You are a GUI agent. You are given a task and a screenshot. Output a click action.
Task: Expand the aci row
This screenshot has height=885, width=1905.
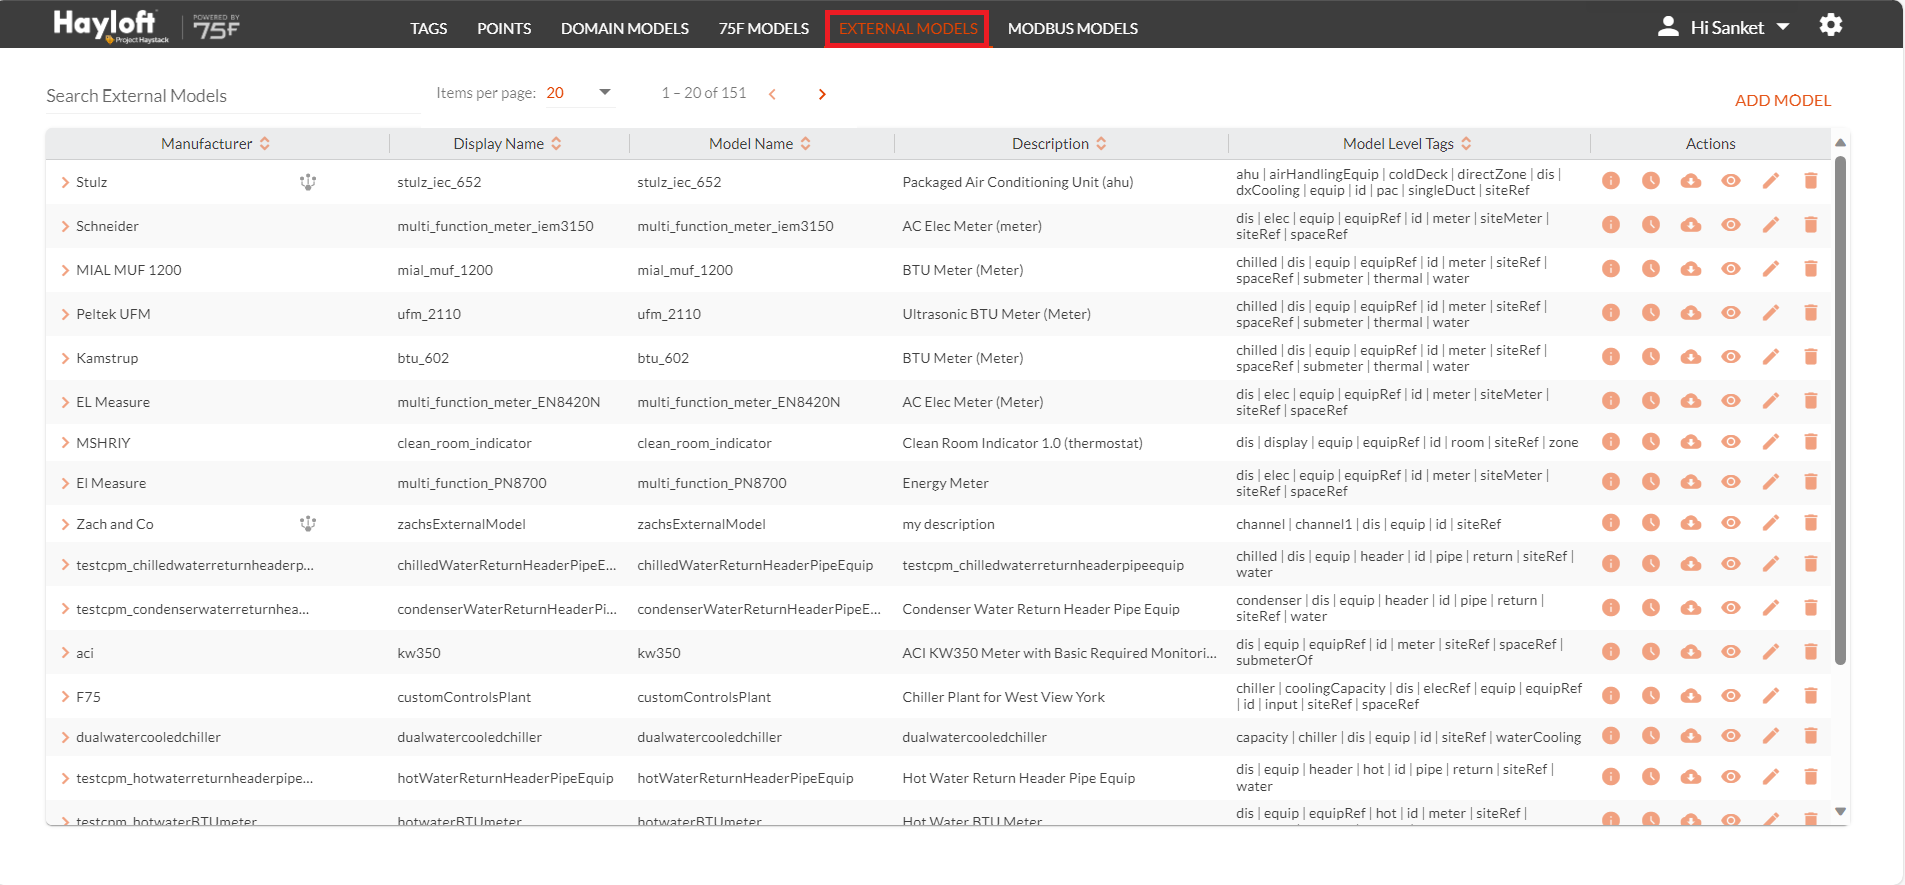(x=65, y=653)
